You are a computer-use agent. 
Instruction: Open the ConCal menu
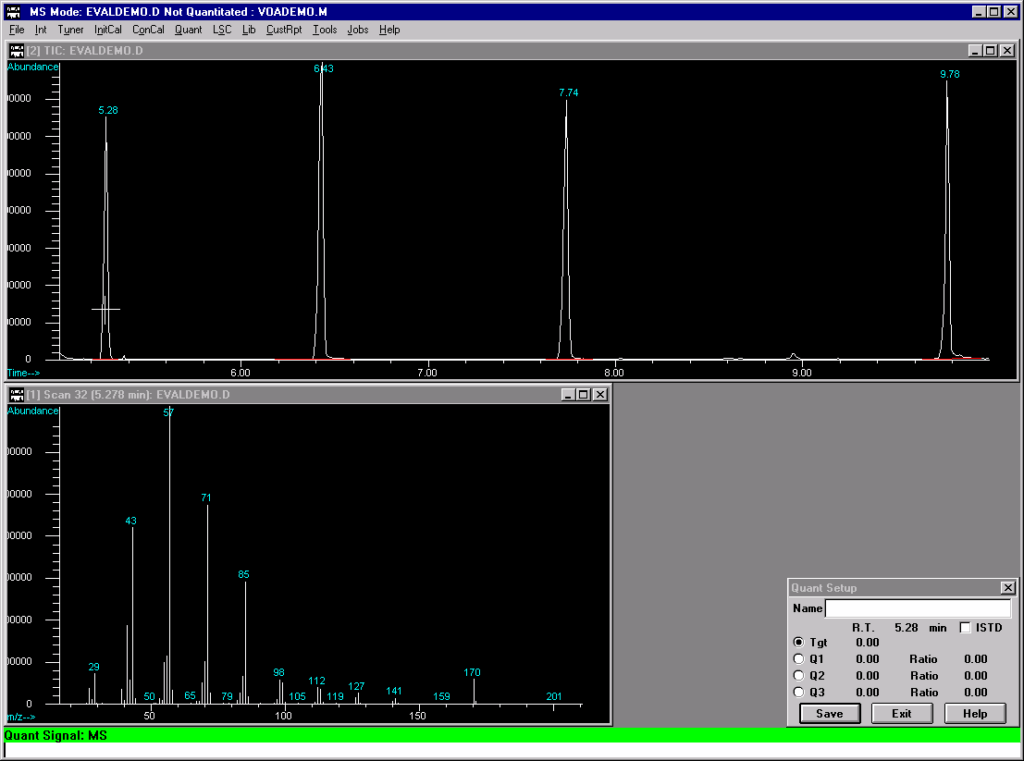[147, 30]
